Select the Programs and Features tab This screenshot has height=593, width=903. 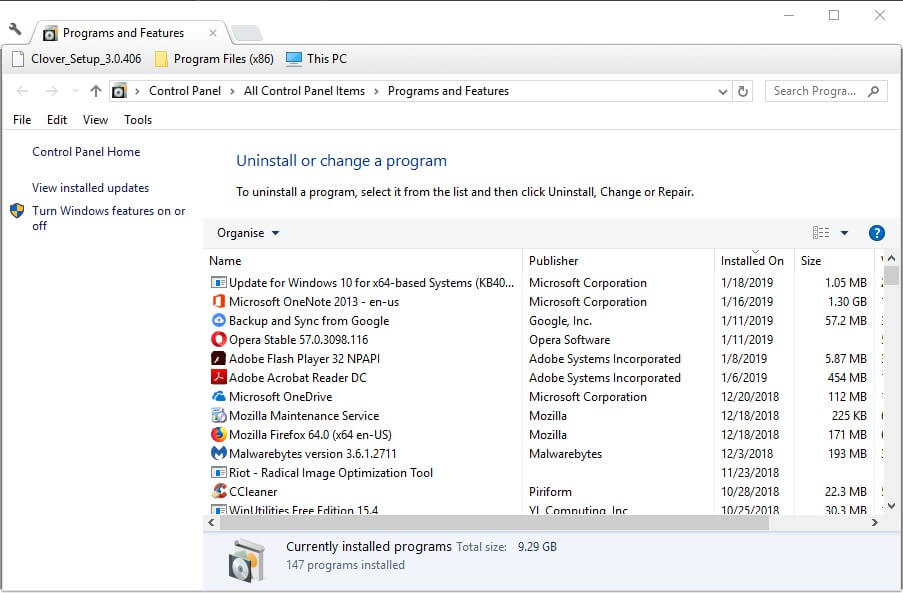[123, 33]
